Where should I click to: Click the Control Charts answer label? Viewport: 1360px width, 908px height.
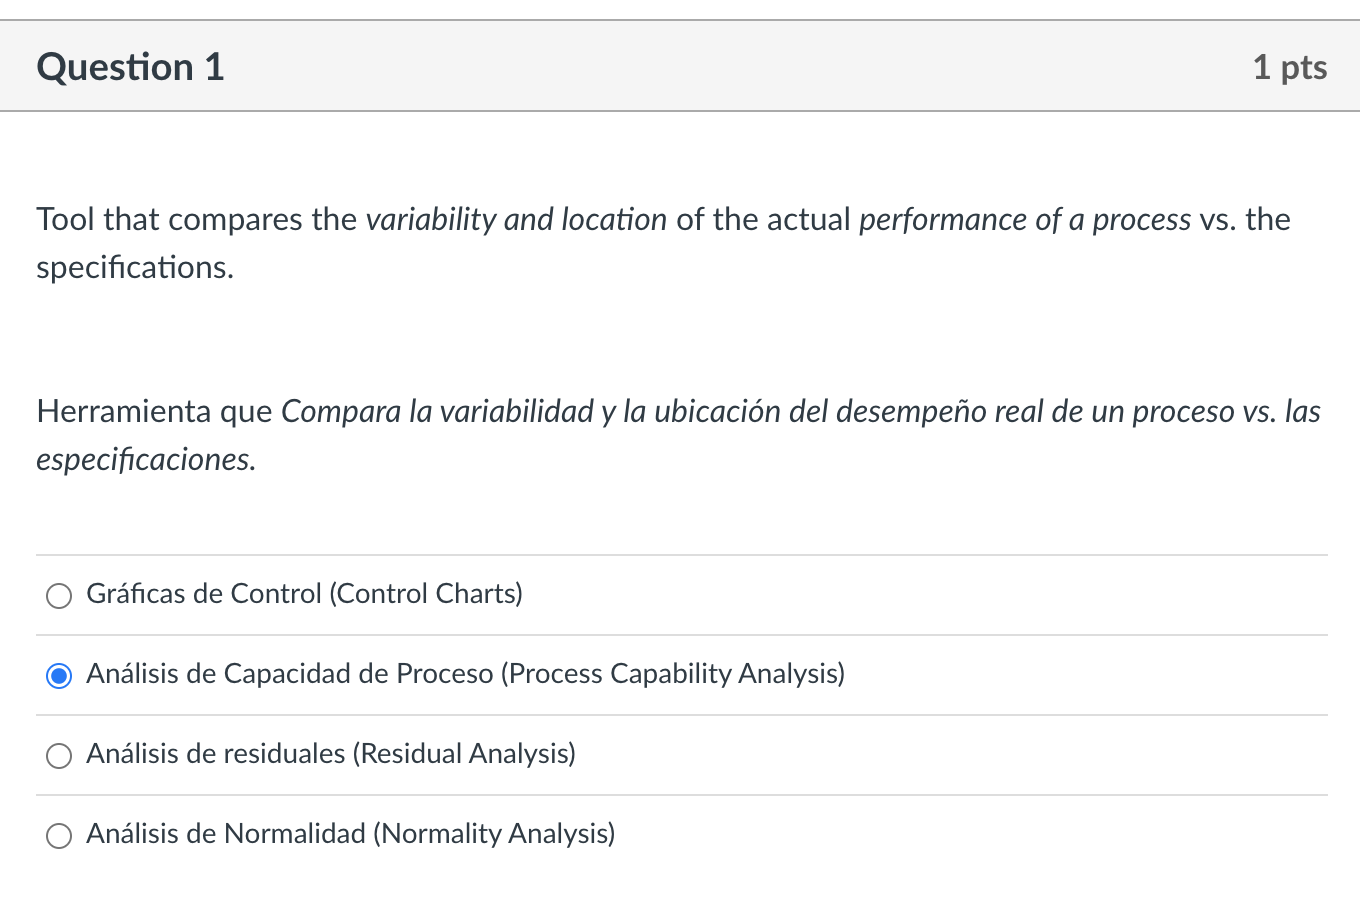tap(305, 593)
